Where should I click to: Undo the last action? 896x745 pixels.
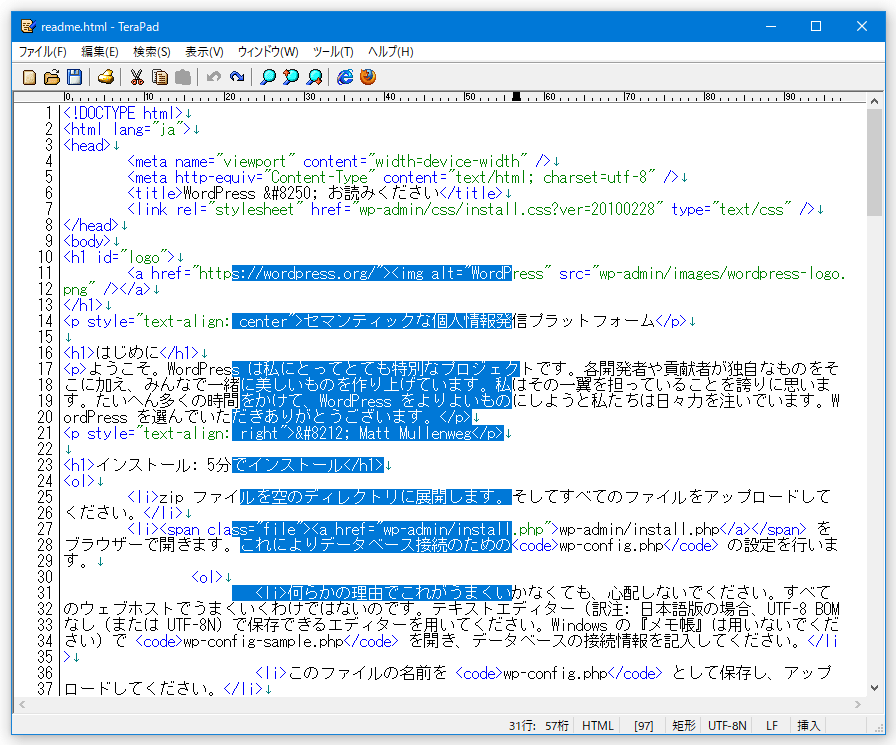point(214,77)
